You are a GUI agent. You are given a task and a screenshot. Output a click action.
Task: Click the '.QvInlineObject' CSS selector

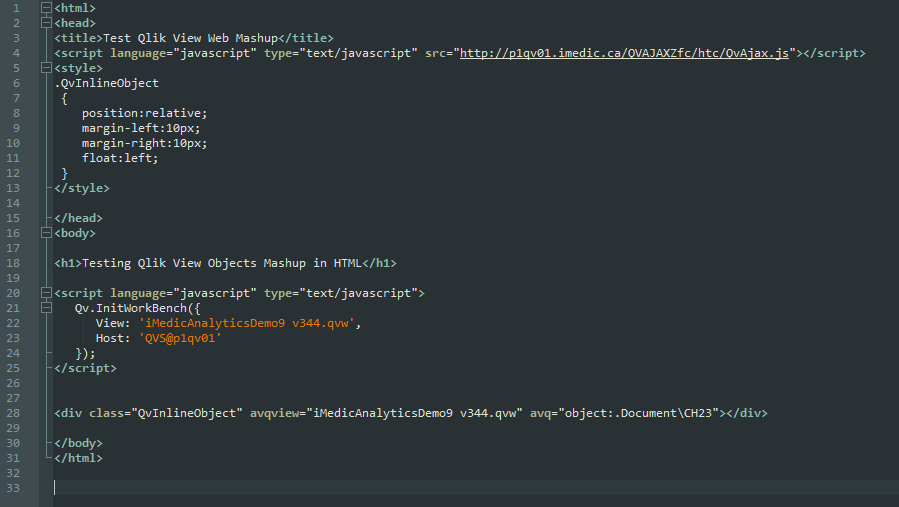(107, 83)
